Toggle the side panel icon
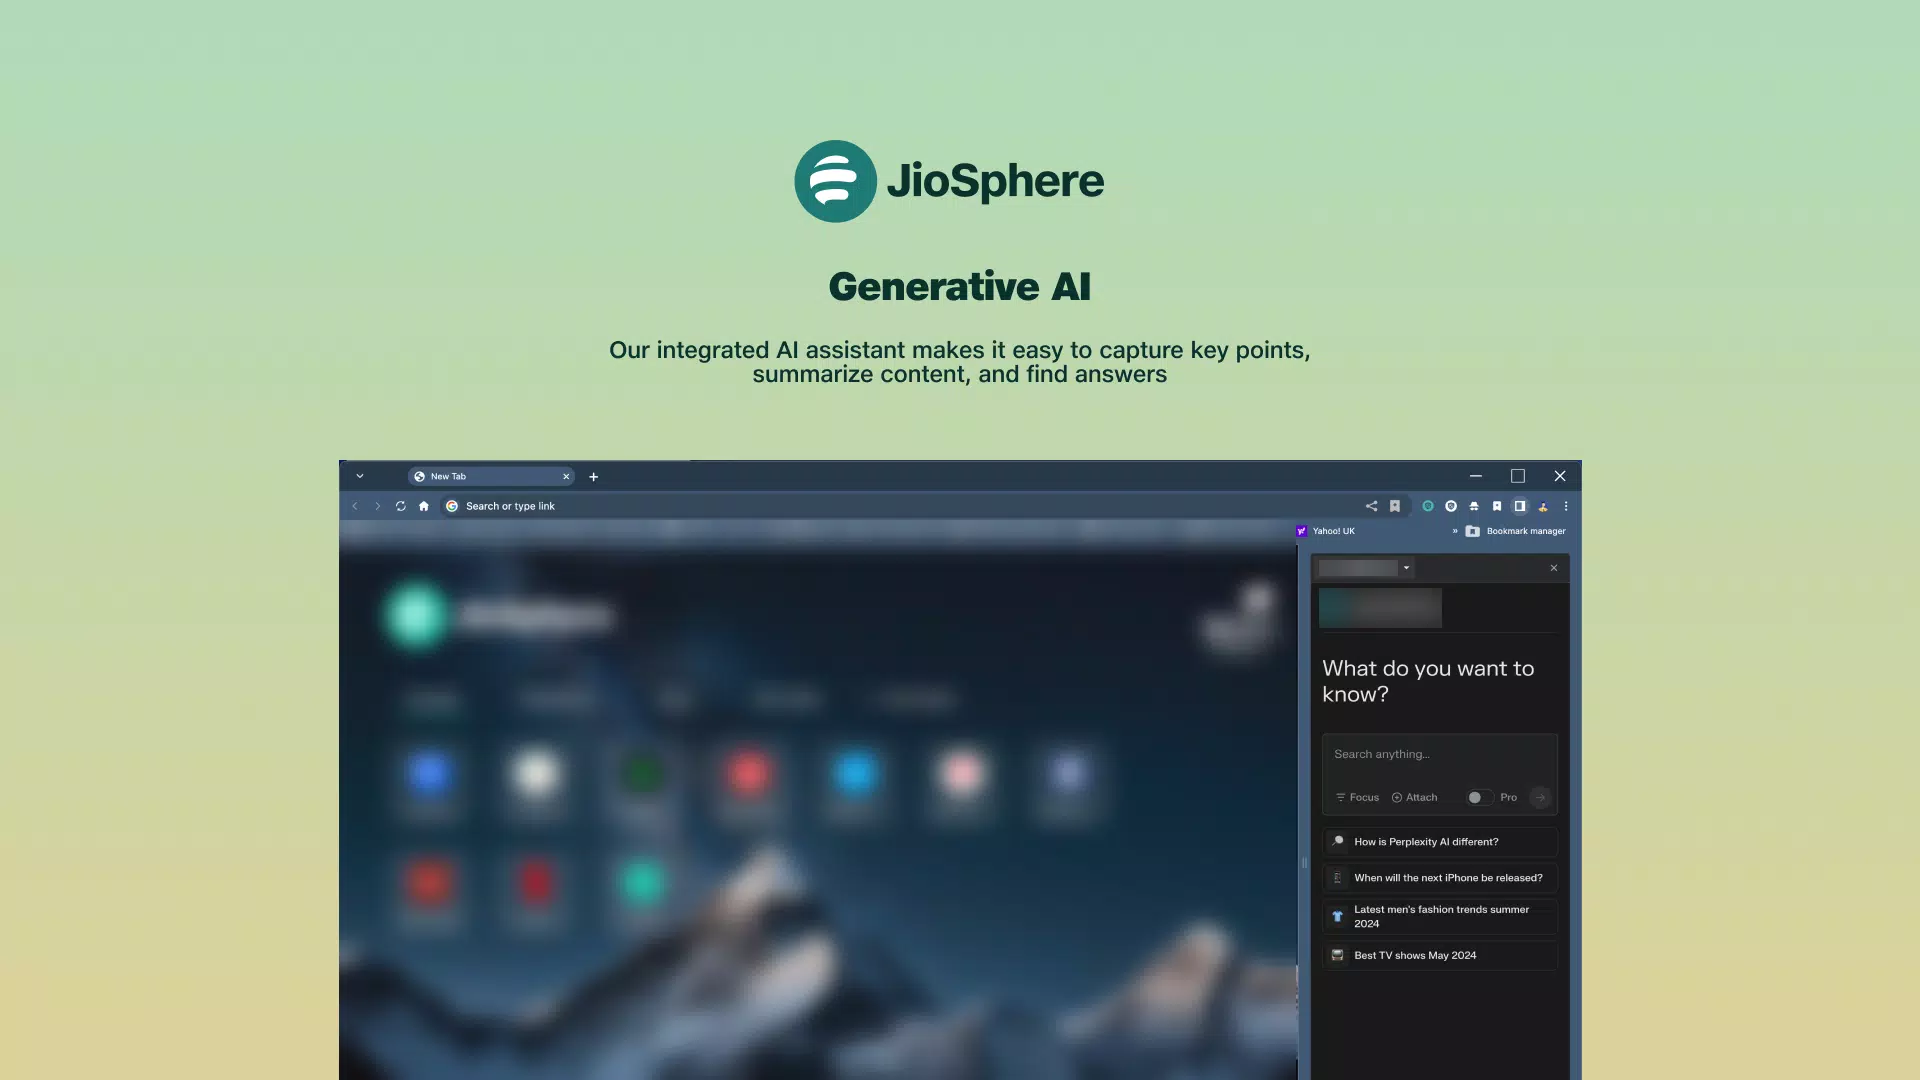Viewport: 1920px width, 1080px height. pyautogui.click(x=1520, y=506)
